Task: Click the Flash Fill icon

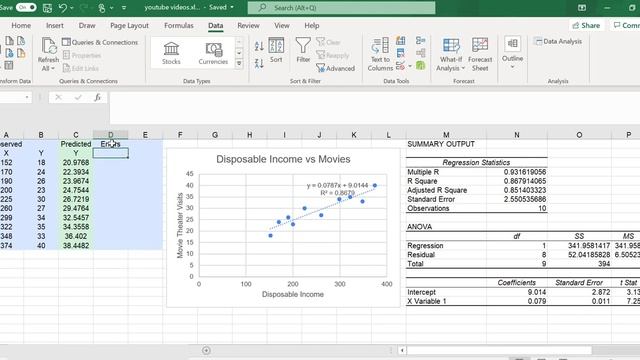Action: (401, 40)
